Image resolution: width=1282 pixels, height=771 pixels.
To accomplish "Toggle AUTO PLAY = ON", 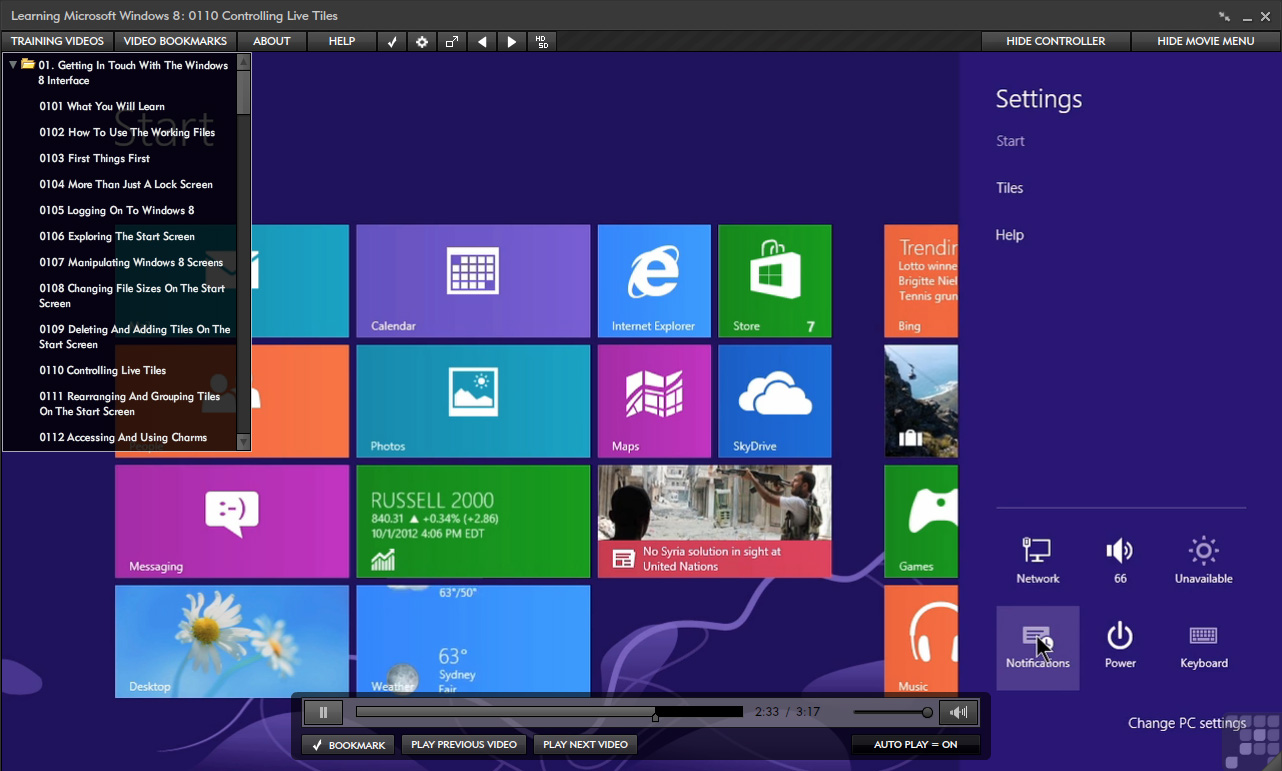I will [915, 745].
